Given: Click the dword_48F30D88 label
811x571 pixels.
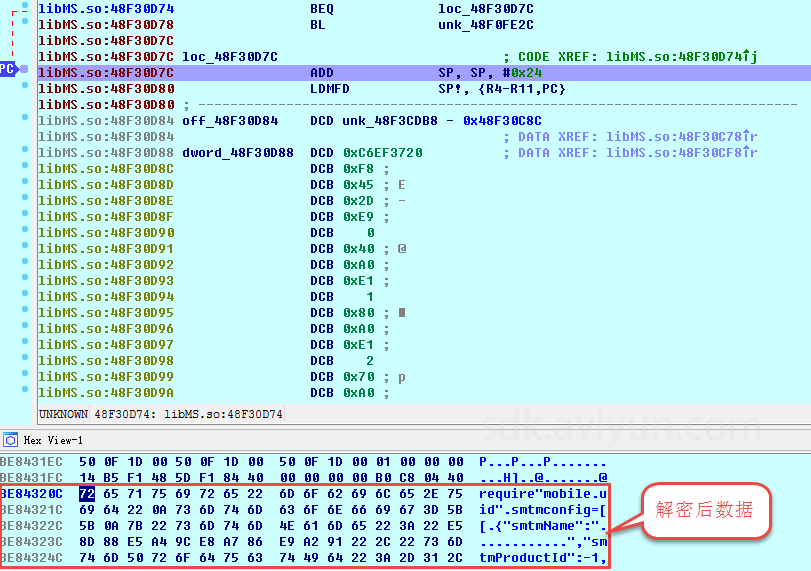Looking at the screenshot, I should coord(238,153).
